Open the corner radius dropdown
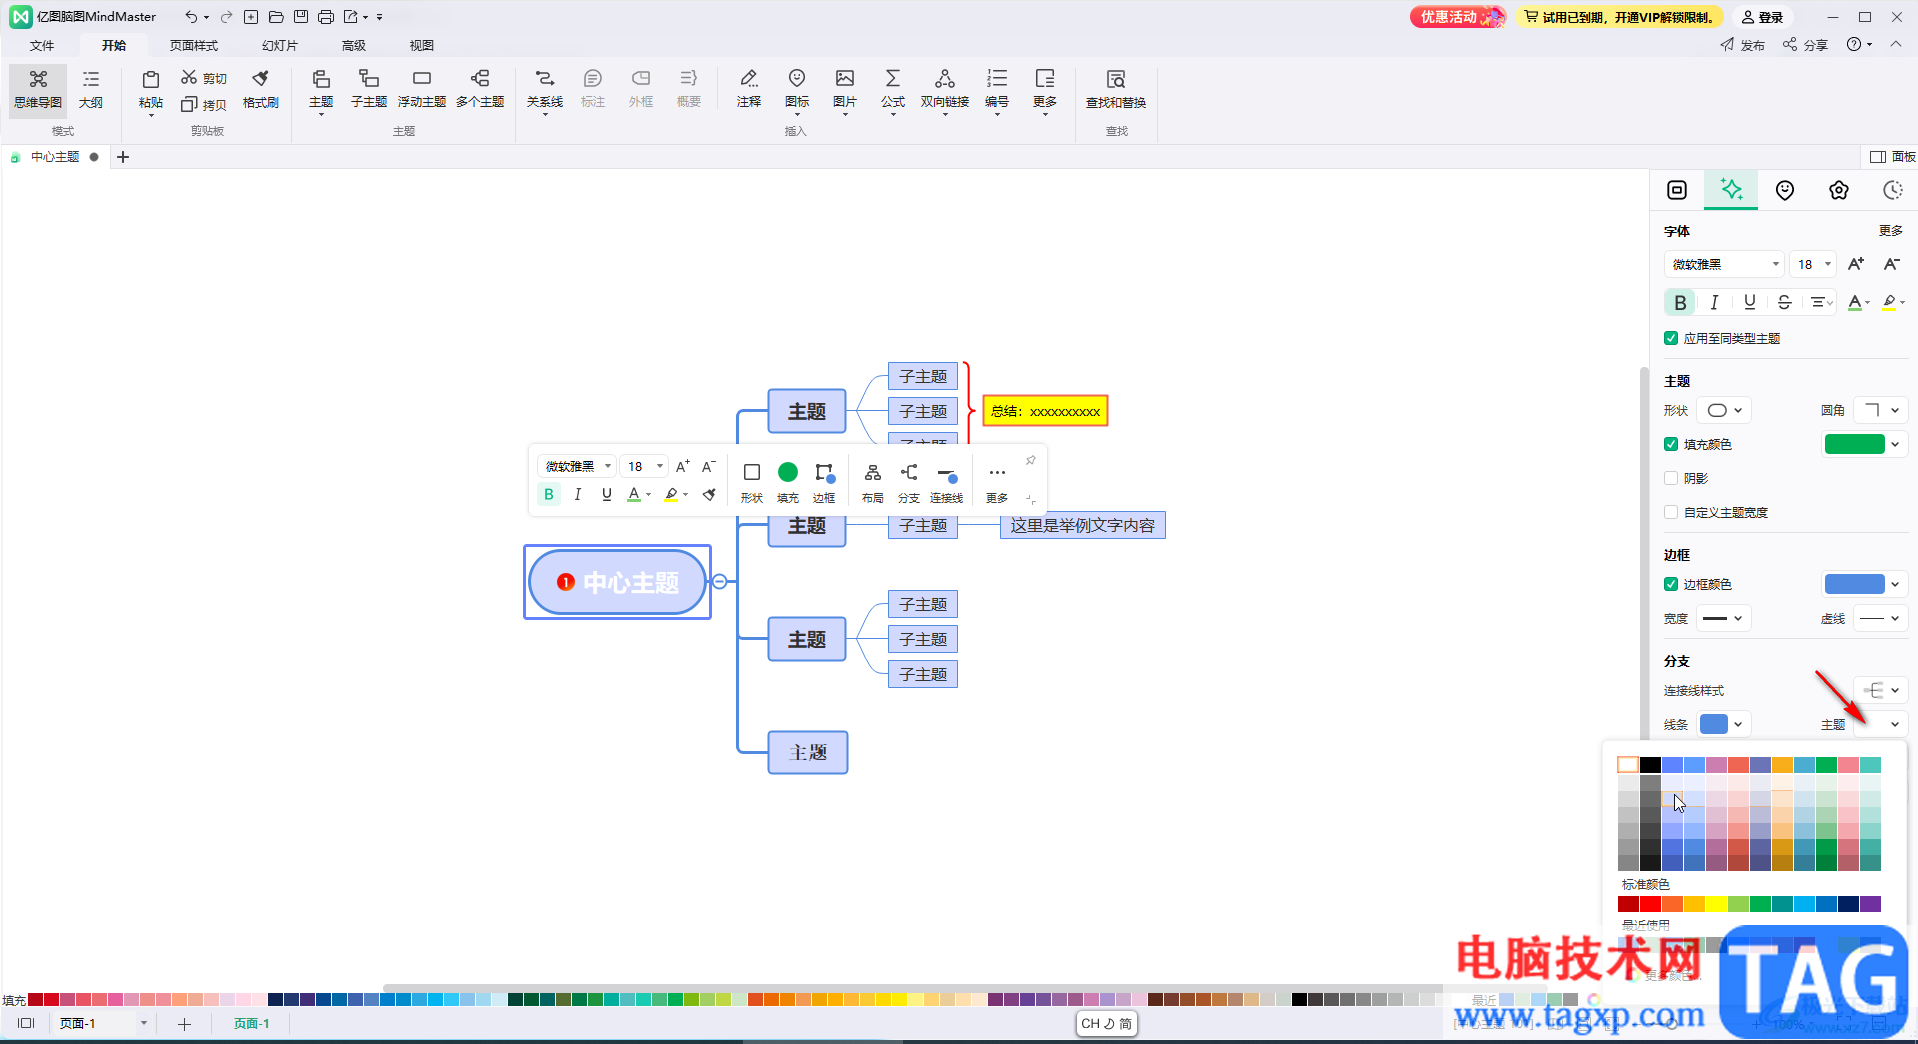1918x1044 pixels. click(x=1881, y=410)
